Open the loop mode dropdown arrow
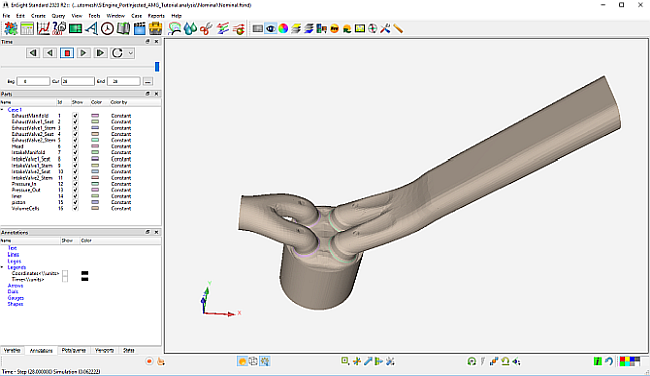650x376 pixels. coord(130,53)
